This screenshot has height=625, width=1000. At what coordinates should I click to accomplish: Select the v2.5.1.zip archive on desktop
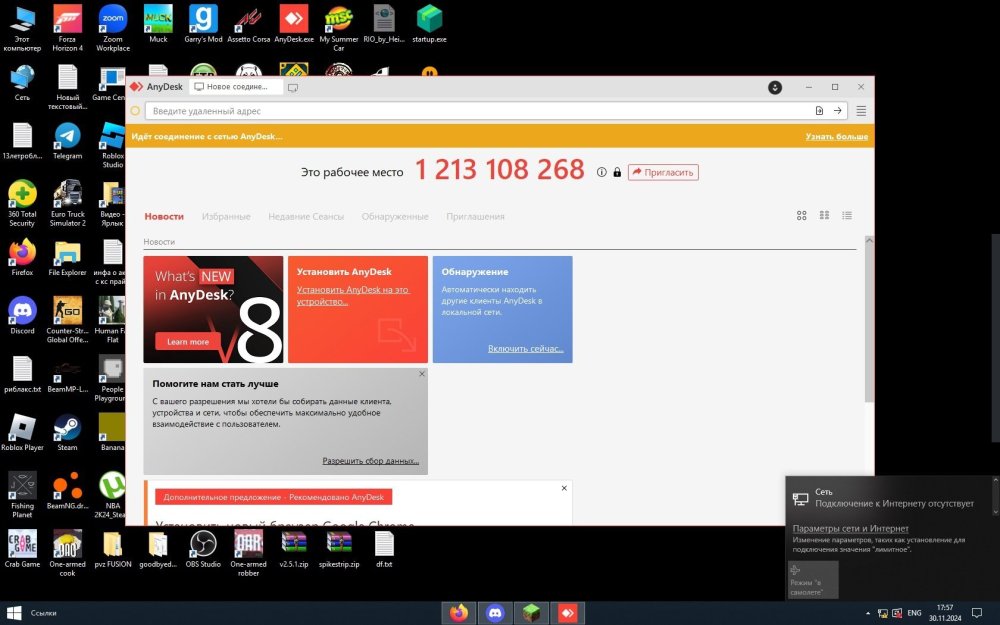point(294,549)
